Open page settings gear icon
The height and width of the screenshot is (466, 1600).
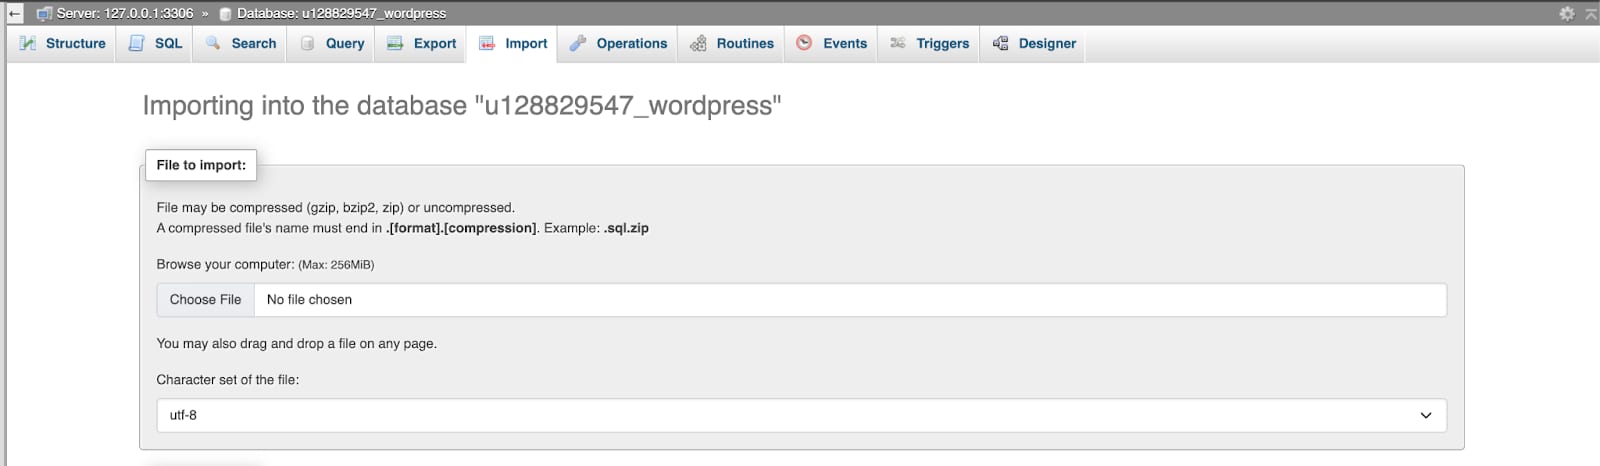[1567, 13]
